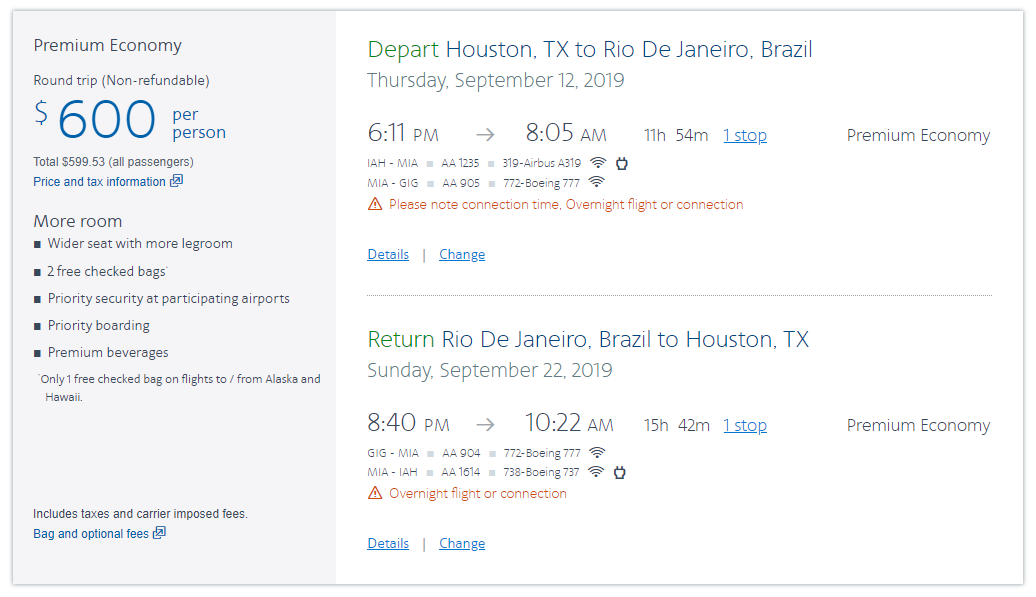Open Bag and optional fees link
The image size is (1036, 597).
click(91, 534)
